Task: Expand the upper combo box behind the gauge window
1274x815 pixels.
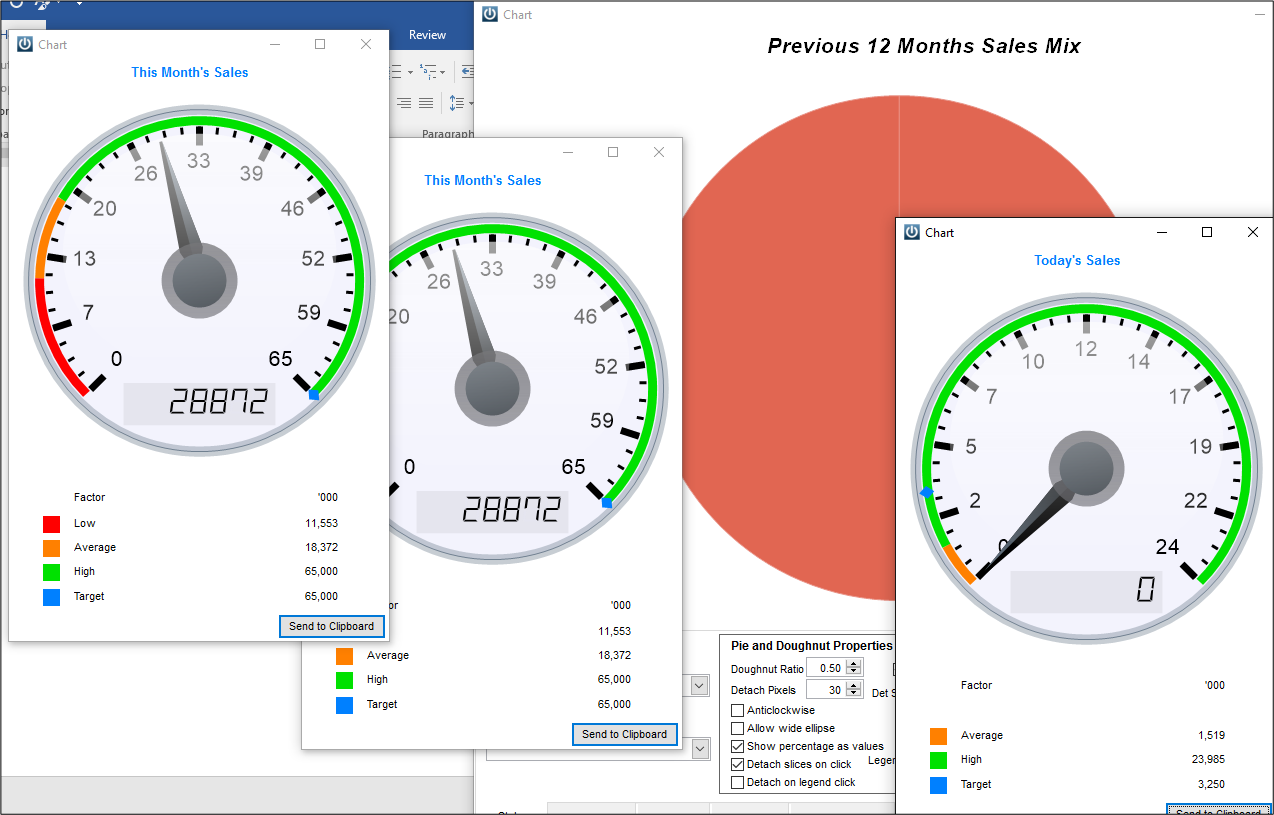Action: click(x=700, y=686)
